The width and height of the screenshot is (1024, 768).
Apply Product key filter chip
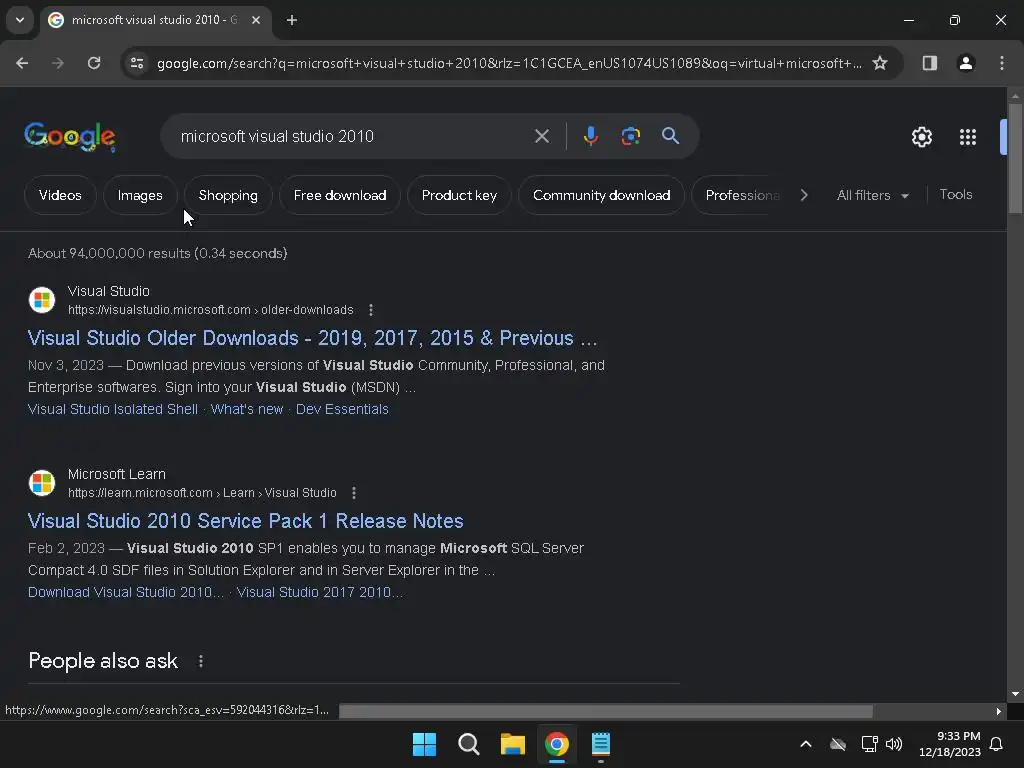pos(459,195)
